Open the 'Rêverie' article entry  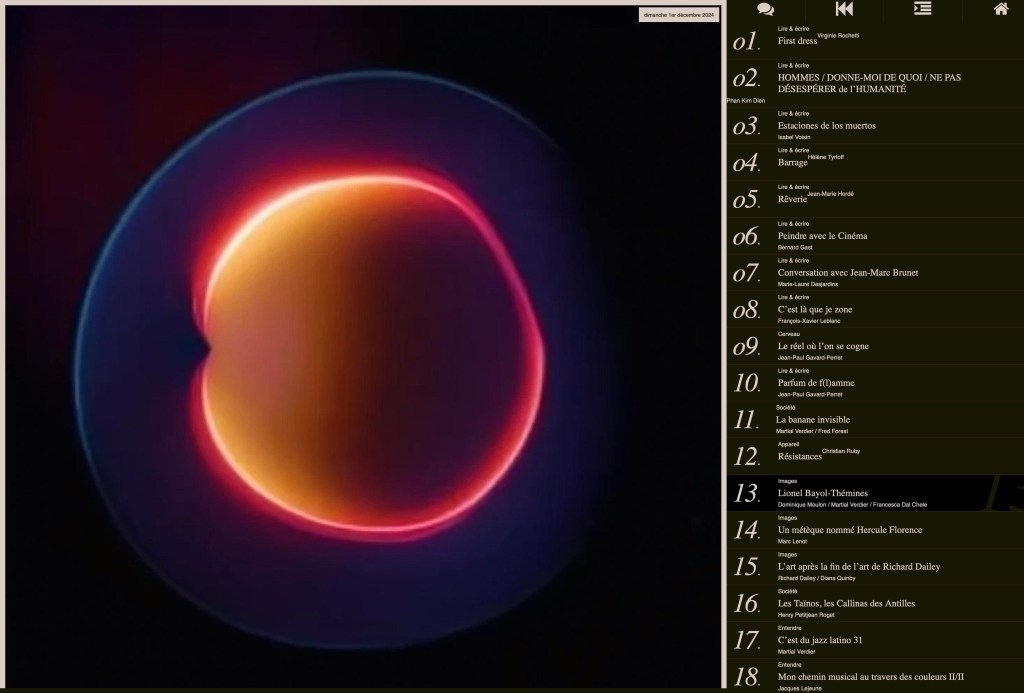[792, 199]
